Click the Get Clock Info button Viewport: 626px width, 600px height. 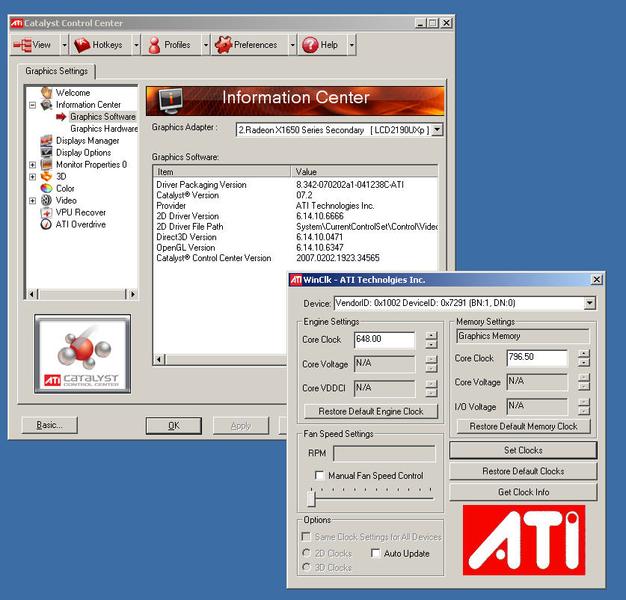(x=523, y=492)
